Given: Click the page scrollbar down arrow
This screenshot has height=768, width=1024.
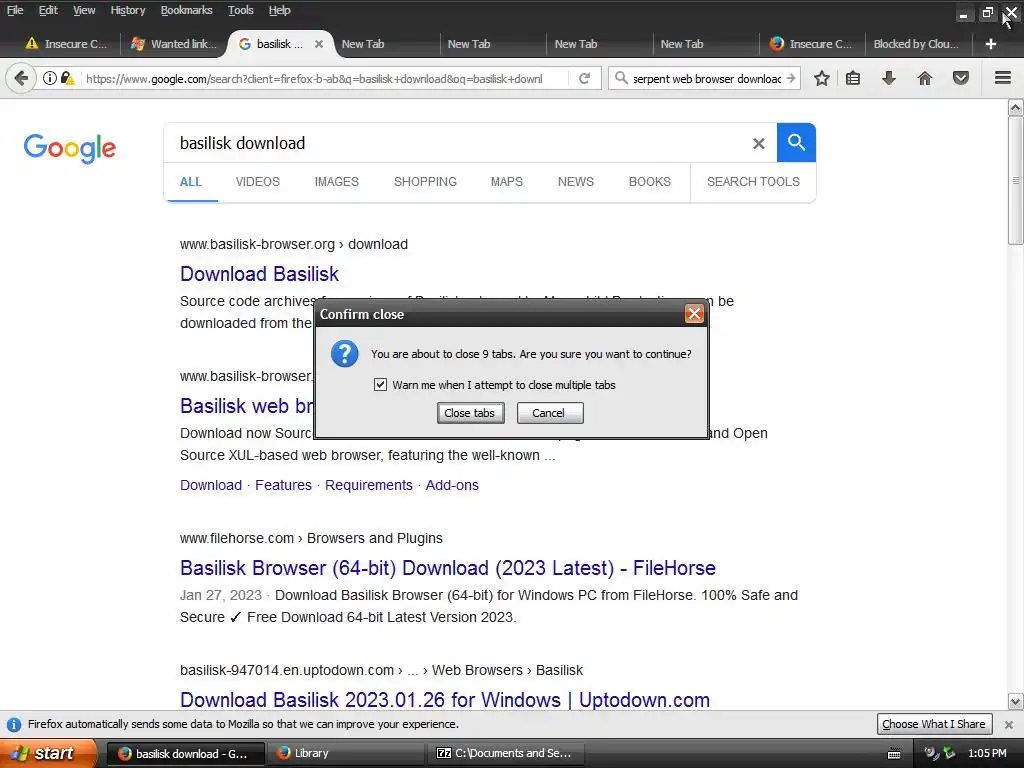Looking at the screenshot, I should pyautogui.click(x=1016, y=702).
